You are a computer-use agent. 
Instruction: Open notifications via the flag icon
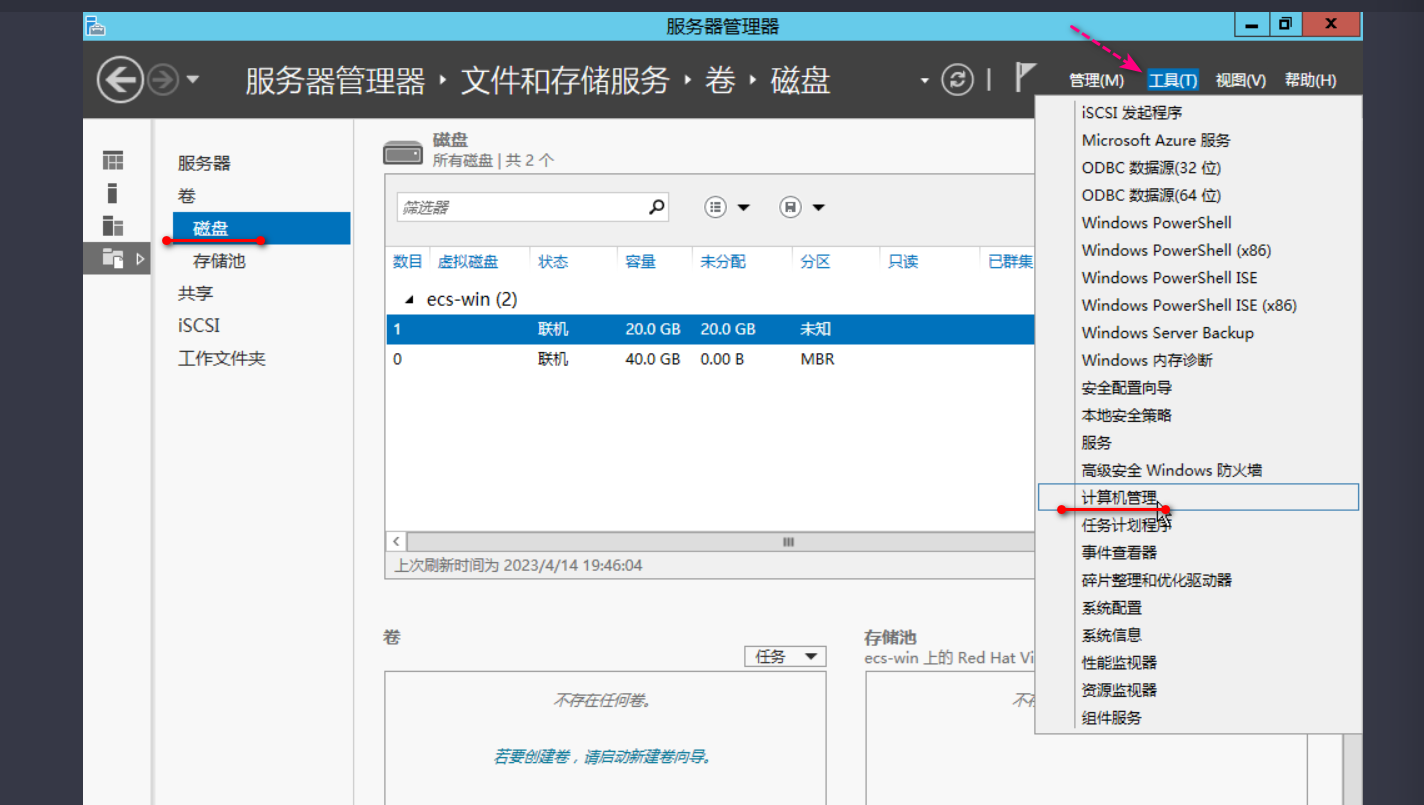tap(1026, 77)
